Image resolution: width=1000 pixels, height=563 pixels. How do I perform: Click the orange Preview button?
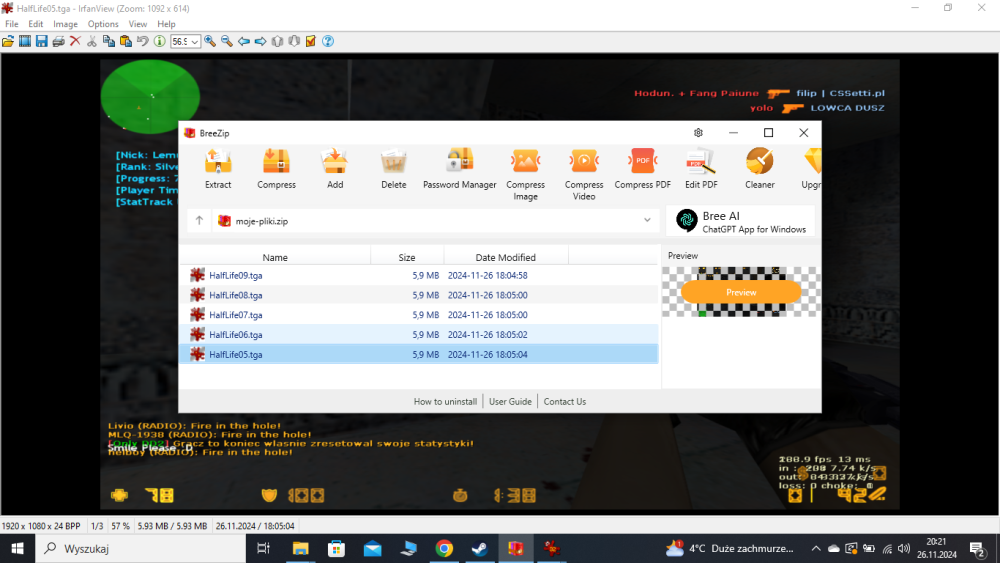[x=741, y=292]
